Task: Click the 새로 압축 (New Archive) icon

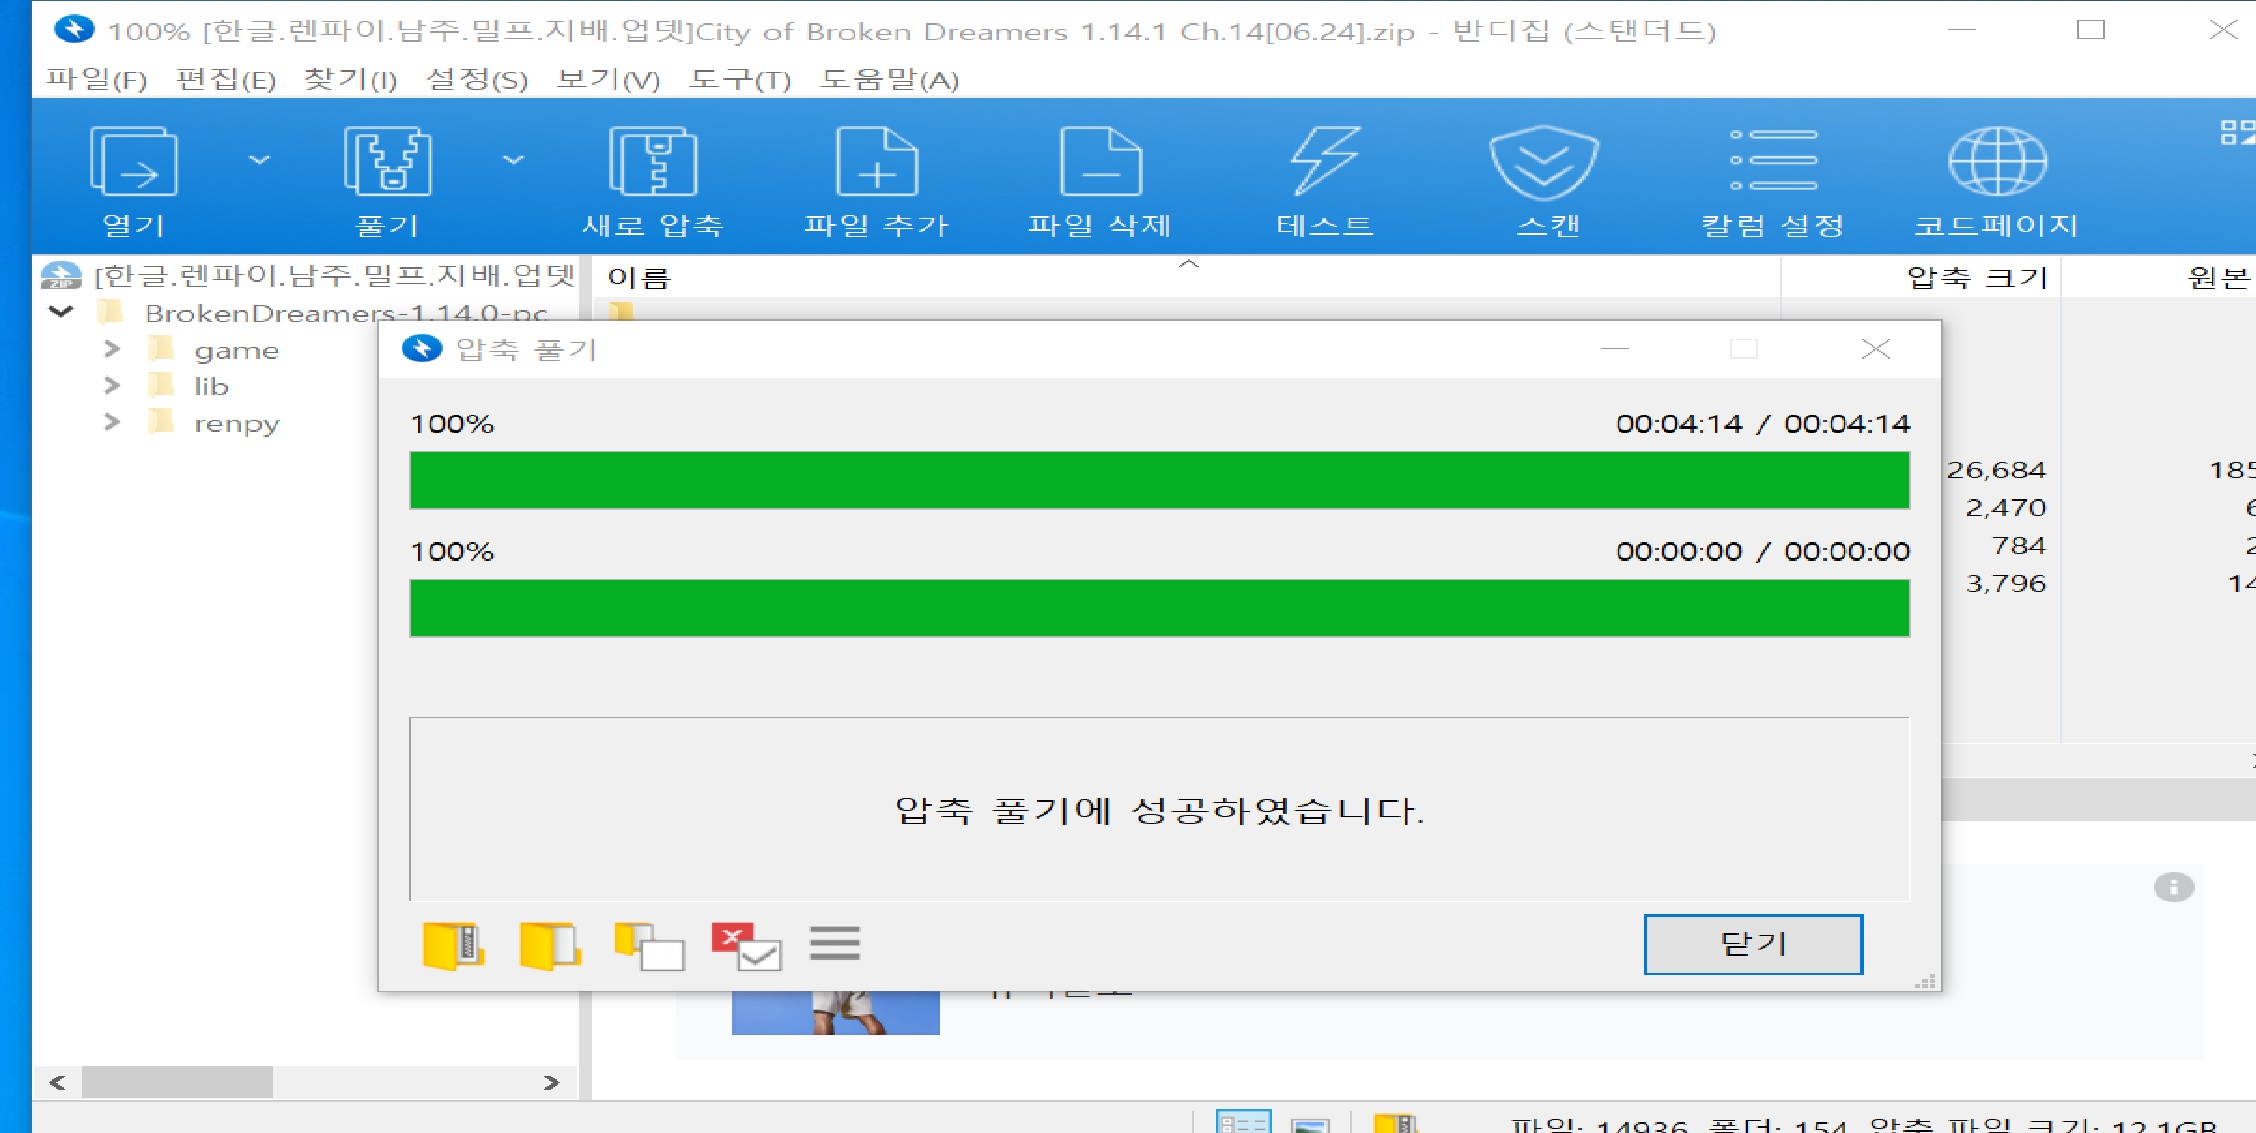Action: click(x=652, y=162)
